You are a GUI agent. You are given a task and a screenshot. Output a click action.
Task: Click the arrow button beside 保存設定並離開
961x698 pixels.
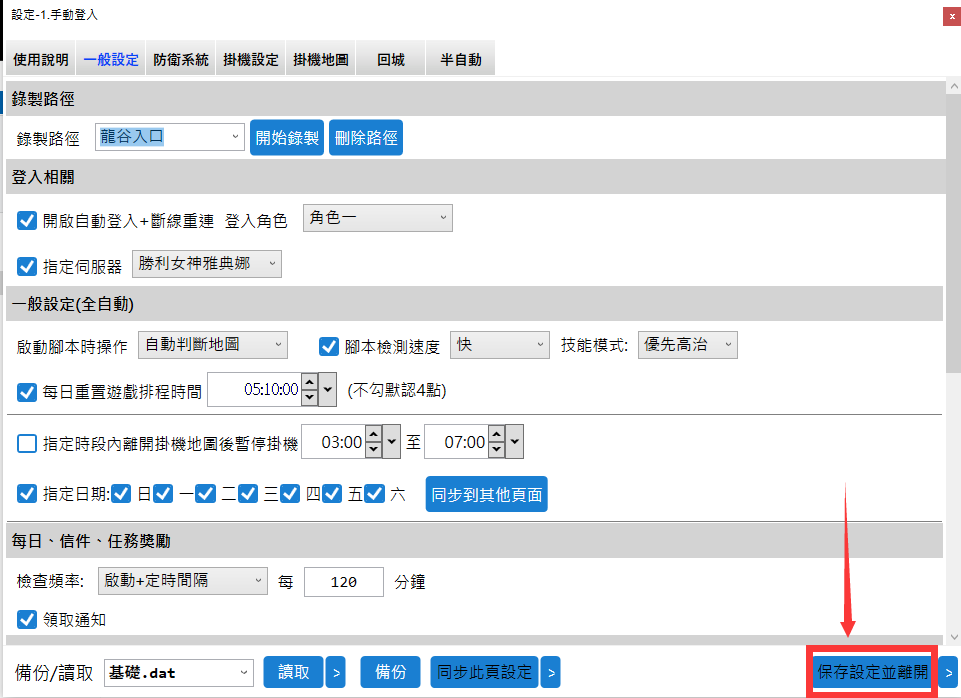948,673
